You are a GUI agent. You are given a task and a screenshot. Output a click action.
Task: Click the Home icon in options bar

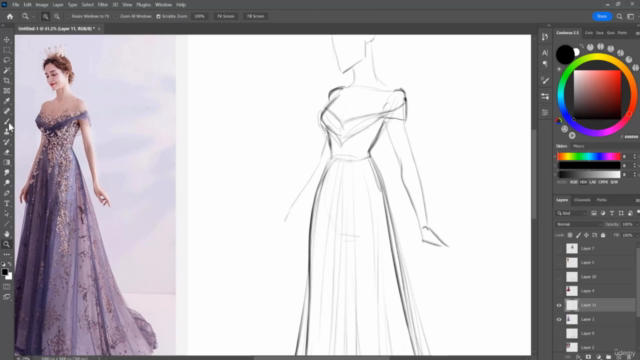(x=10, y=16)
